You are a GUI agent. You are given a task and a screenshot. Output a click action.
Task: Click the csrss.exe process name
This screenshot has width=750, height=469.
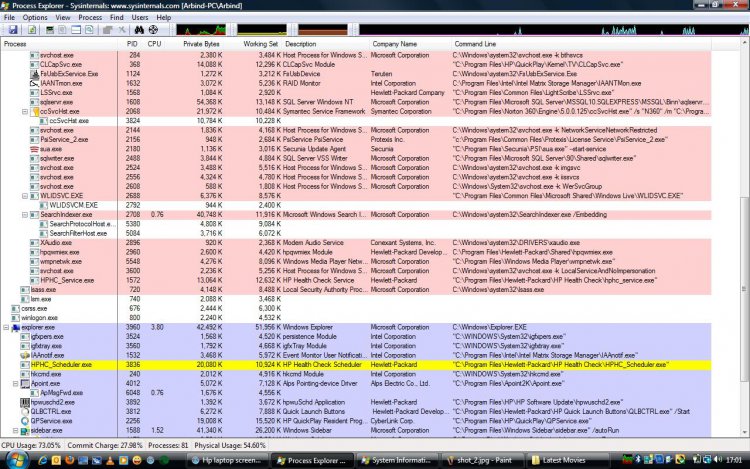[x=34, y=308]
